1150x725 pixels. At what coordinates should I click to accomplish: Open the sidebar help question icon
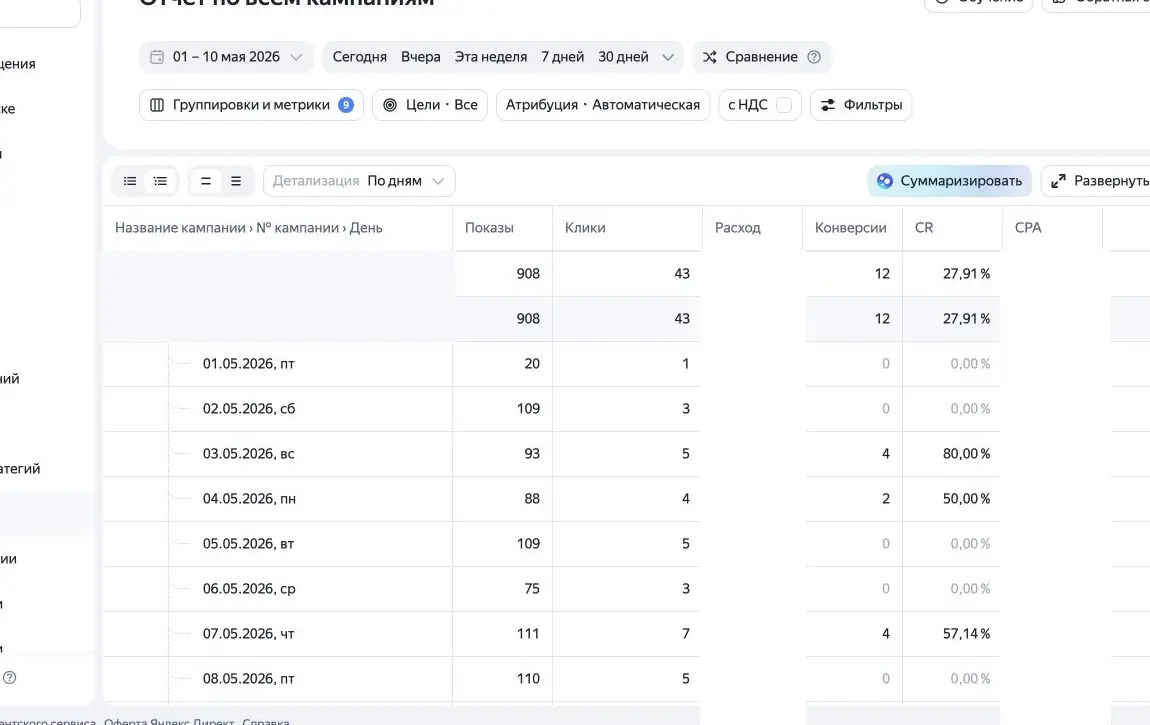9,677
